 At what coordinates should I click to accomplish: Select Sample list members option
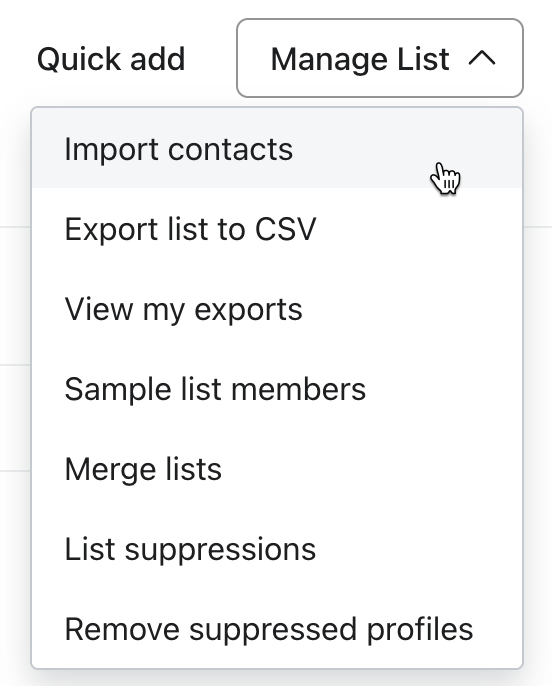click(x=277, y=389)
